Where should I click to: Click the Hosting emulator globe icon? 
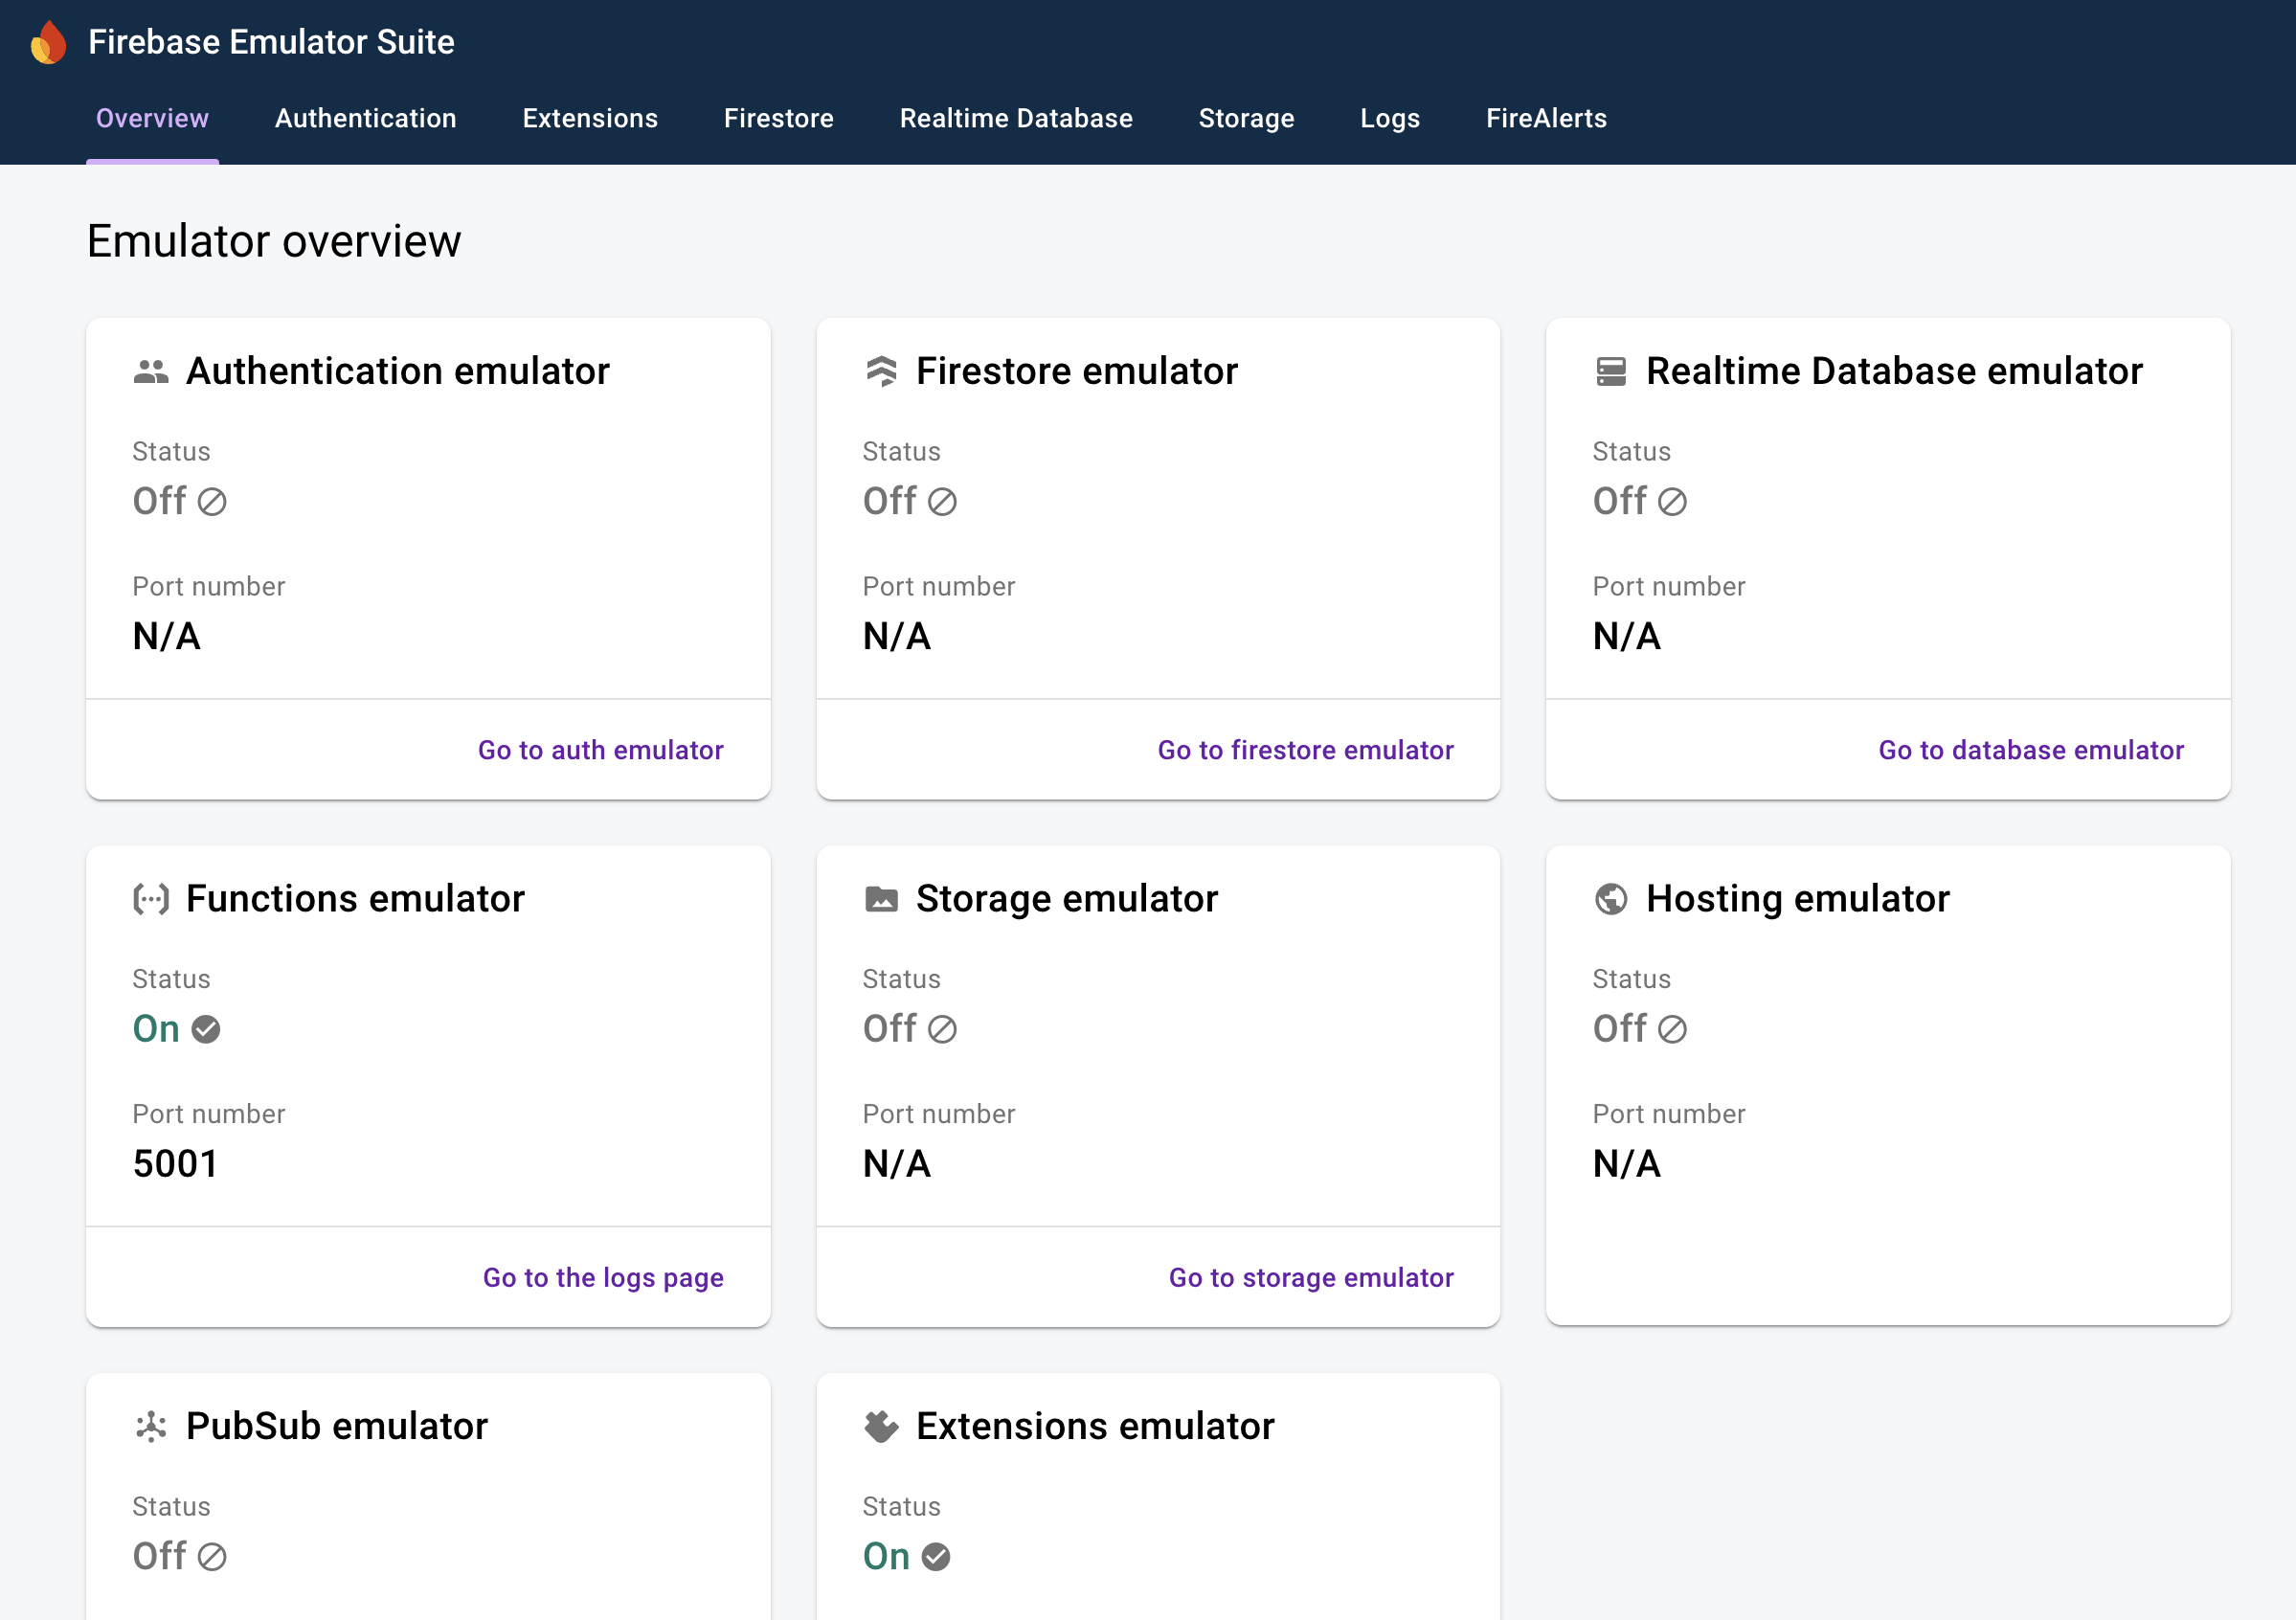1611,899
